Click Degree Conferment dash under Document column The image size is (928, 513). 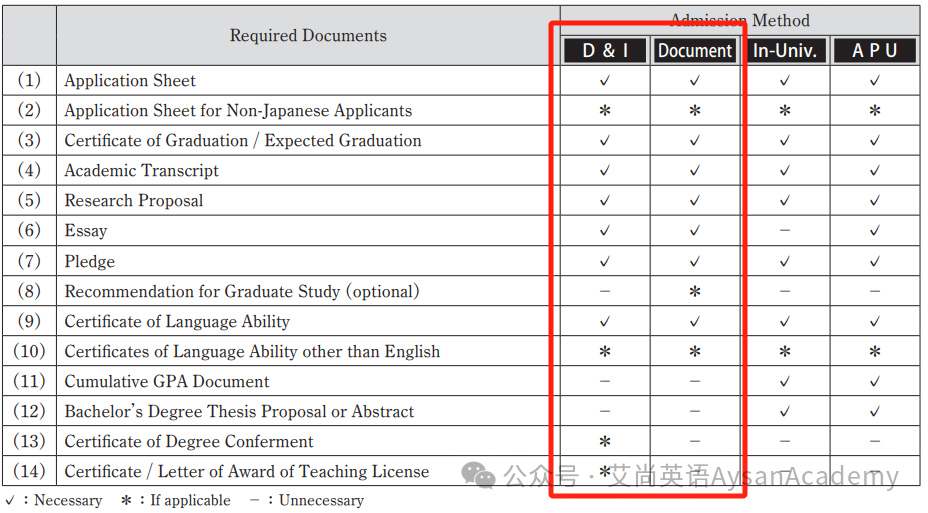pyautogui.click(x=695, y=441)
